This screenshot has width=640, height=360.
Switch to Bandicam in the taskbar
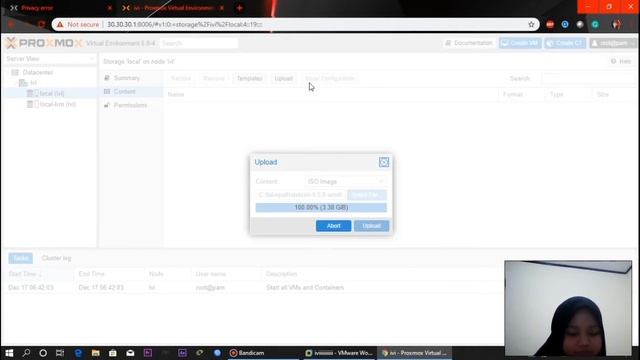pyautogui.click(x=263, y=353)
